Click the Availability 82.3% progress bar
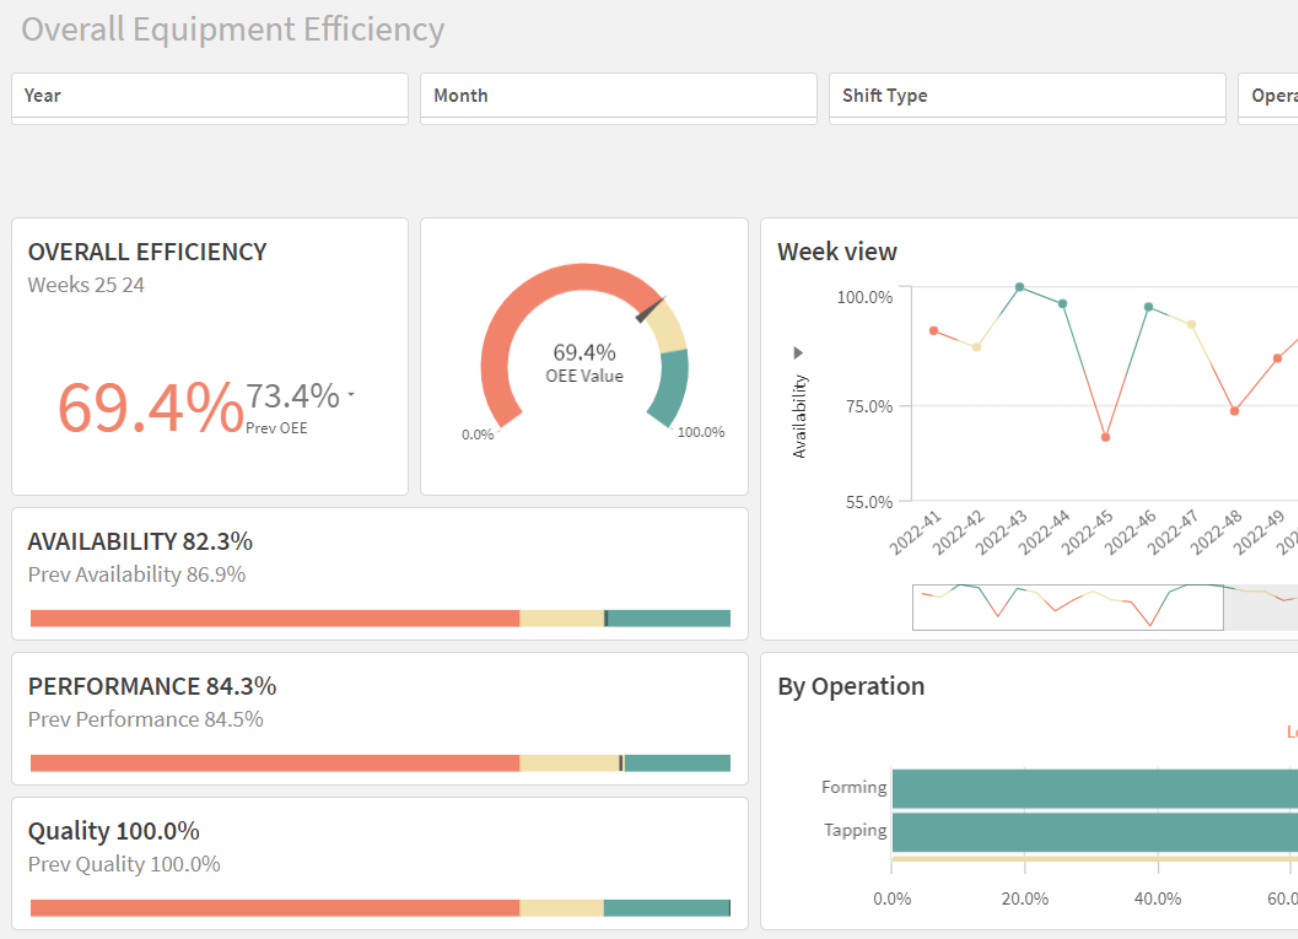1298x939 pixels. 380,618
